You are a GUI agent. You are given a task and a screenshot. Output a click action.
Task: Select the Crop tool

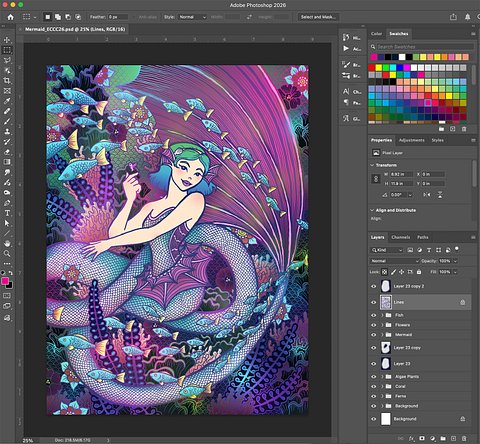point(7,81)
